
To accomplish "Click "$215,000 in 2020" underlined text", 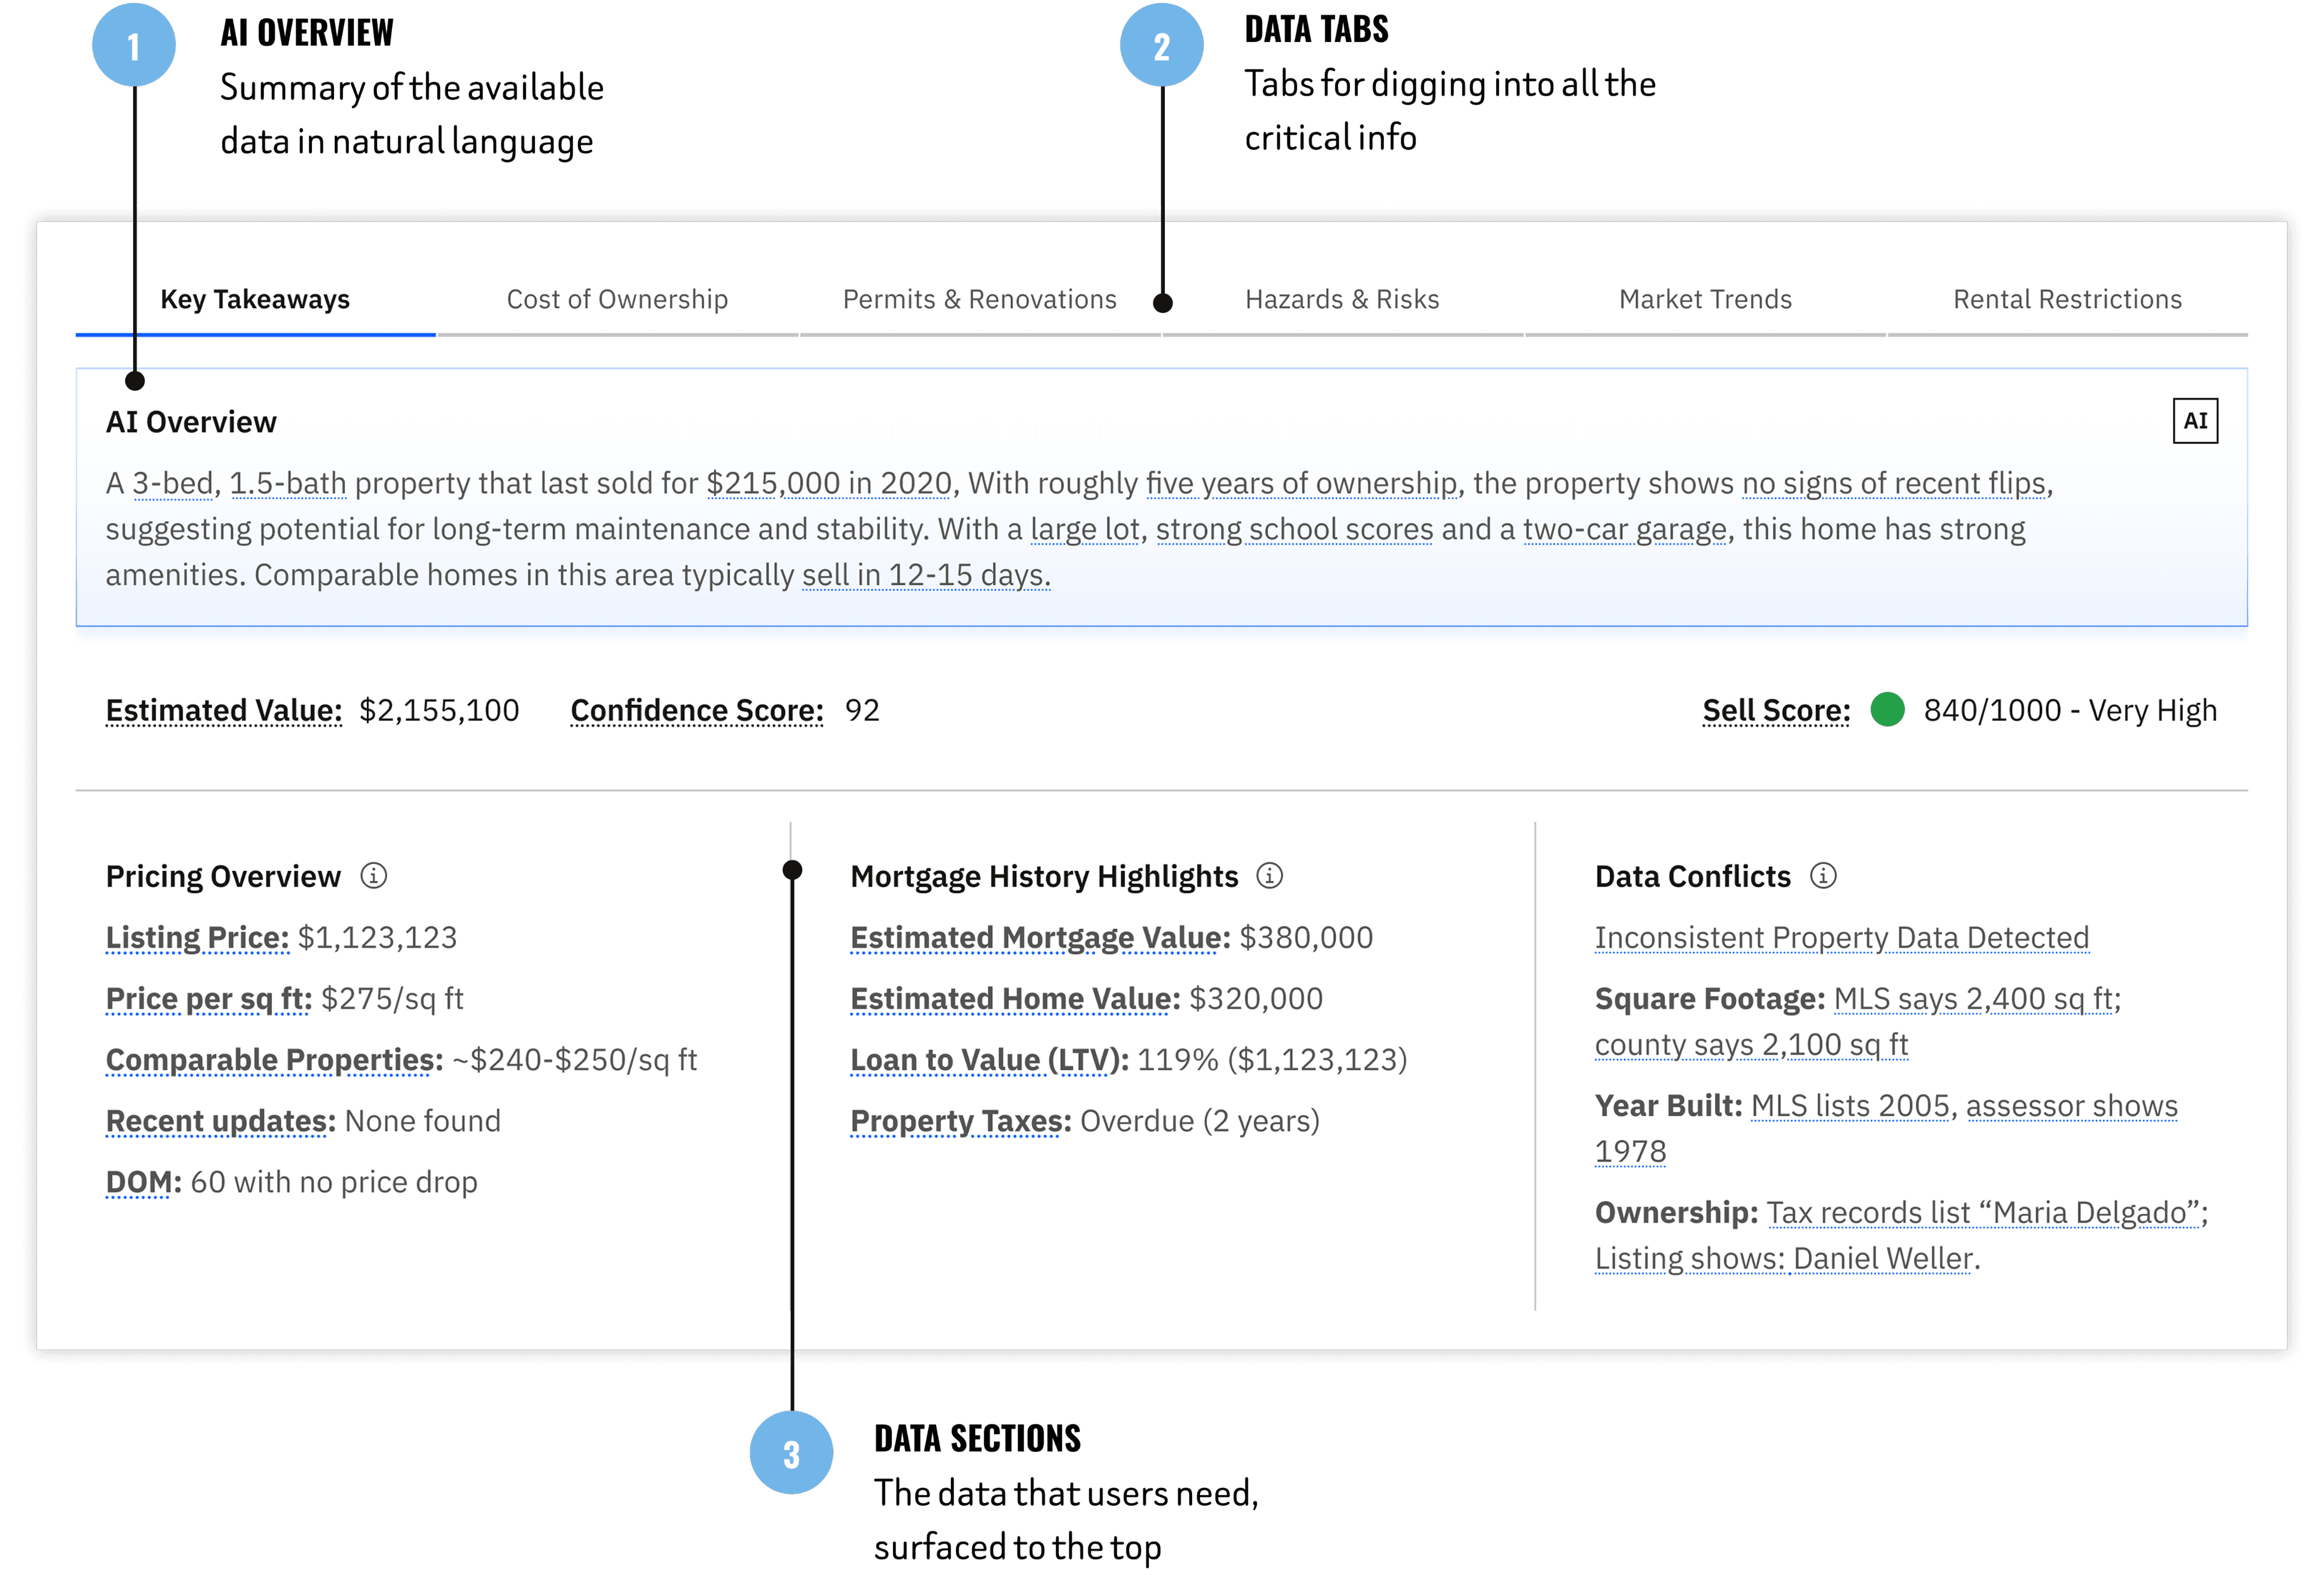I will click(x=829, y=483).
